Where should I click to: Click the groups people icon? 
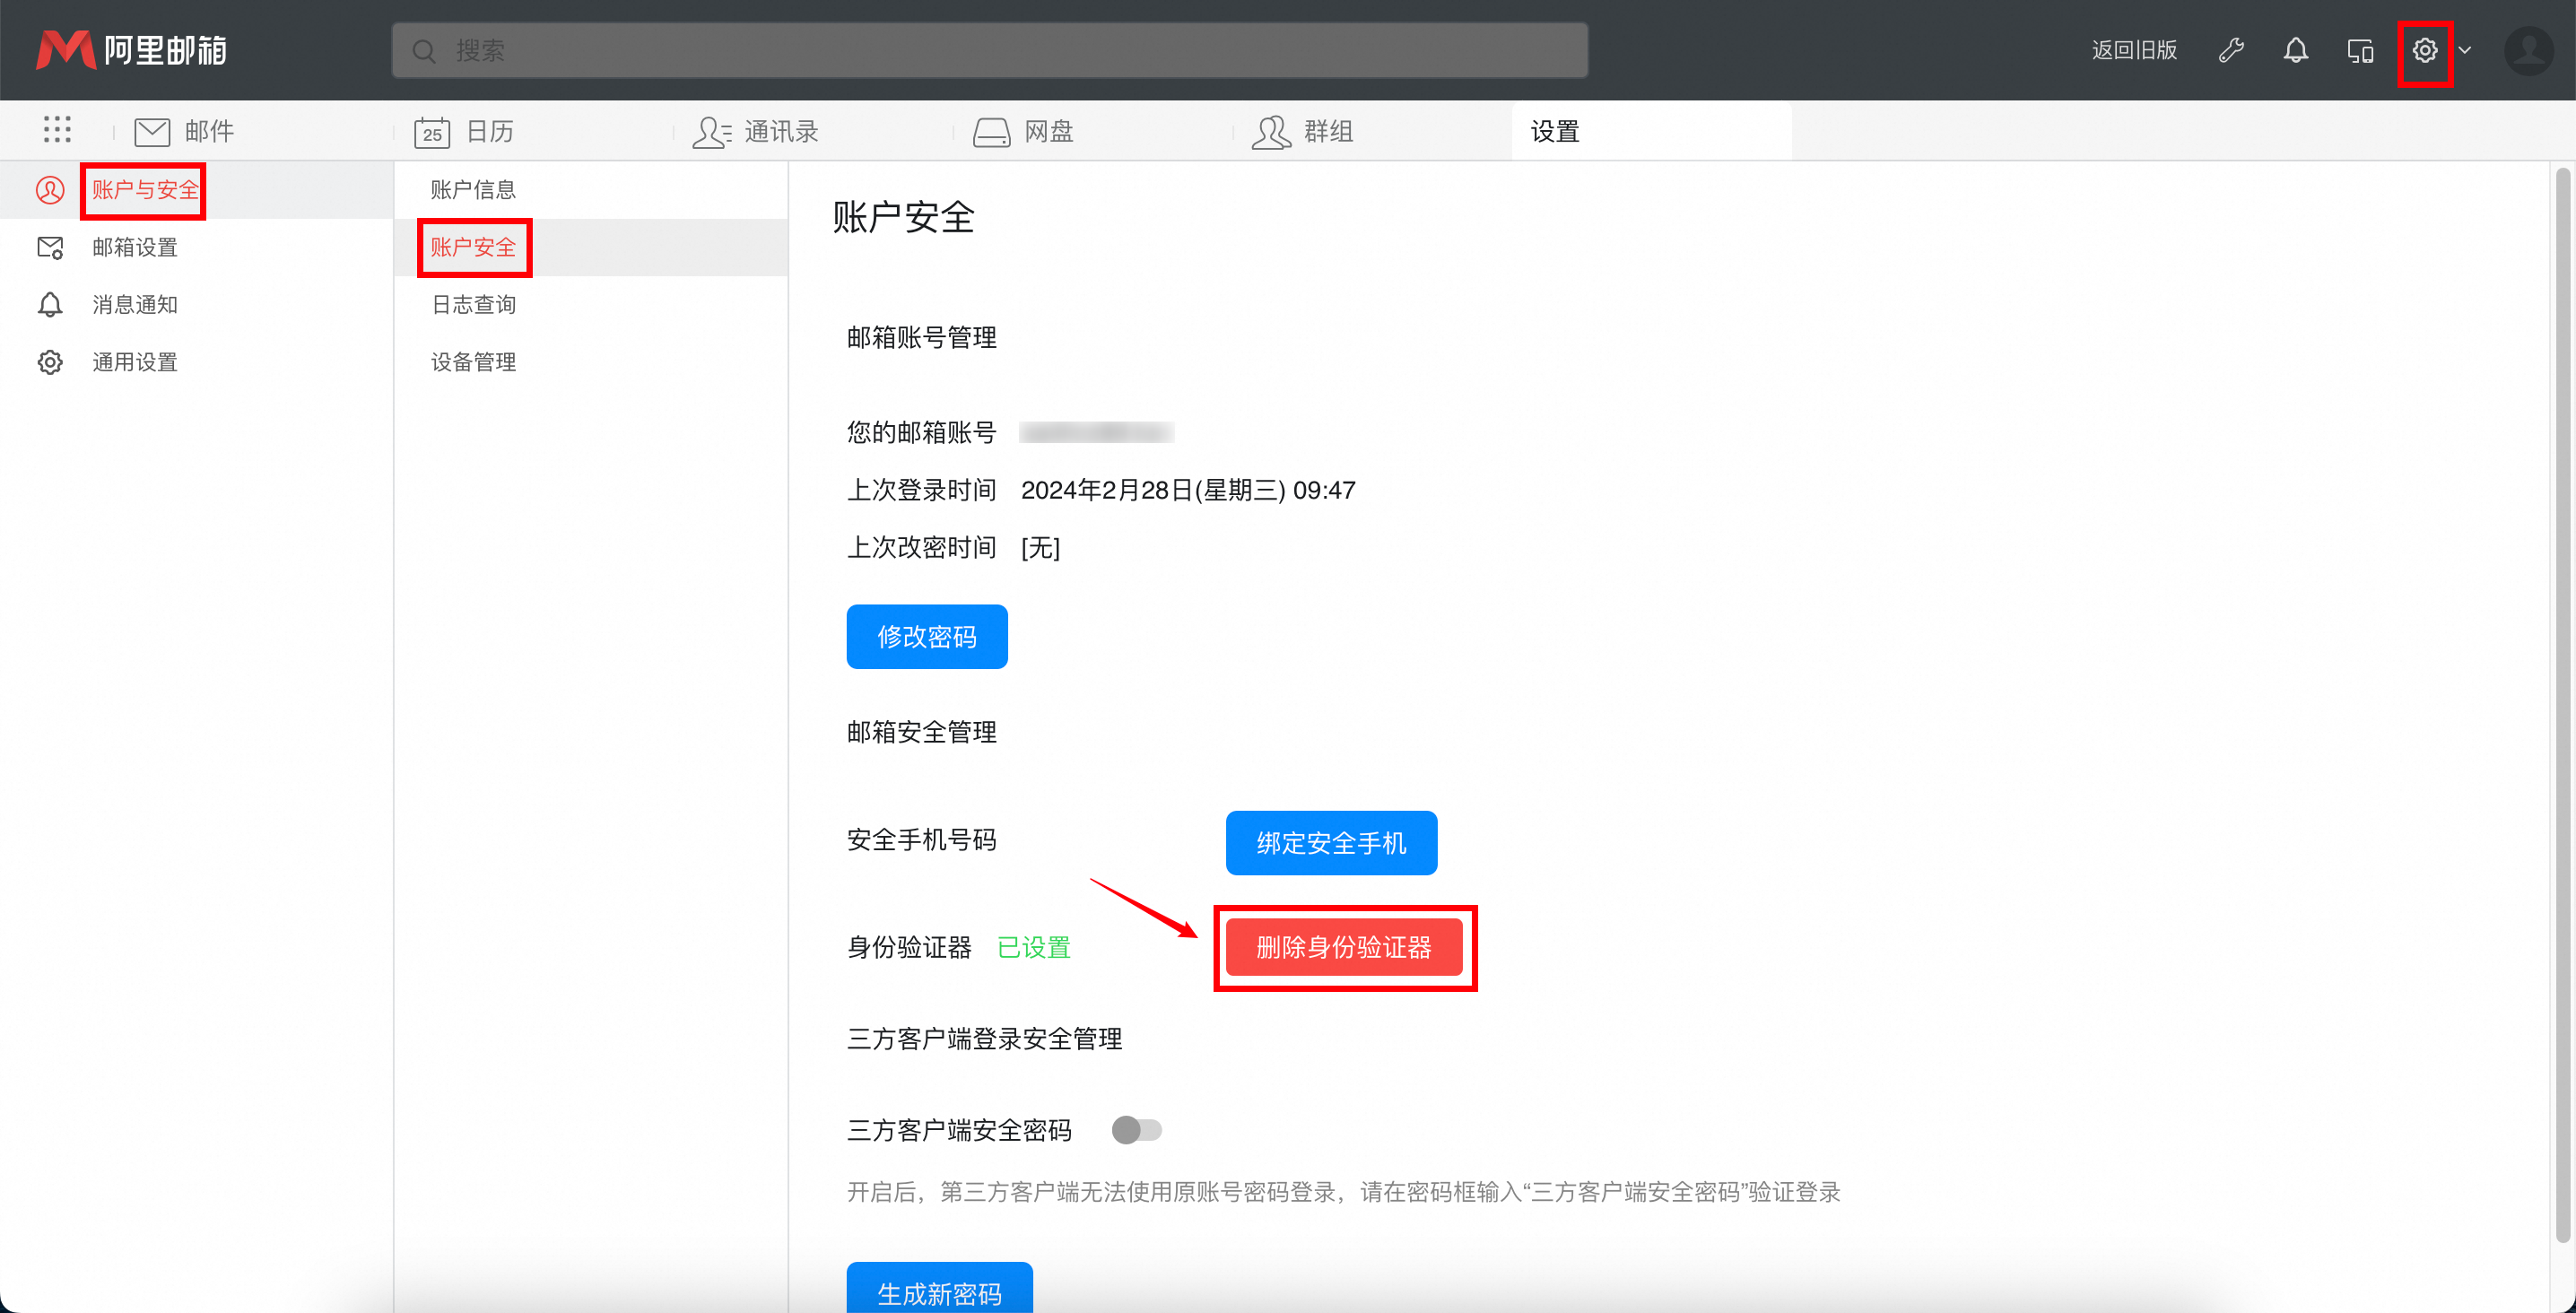click(1272, 131)
